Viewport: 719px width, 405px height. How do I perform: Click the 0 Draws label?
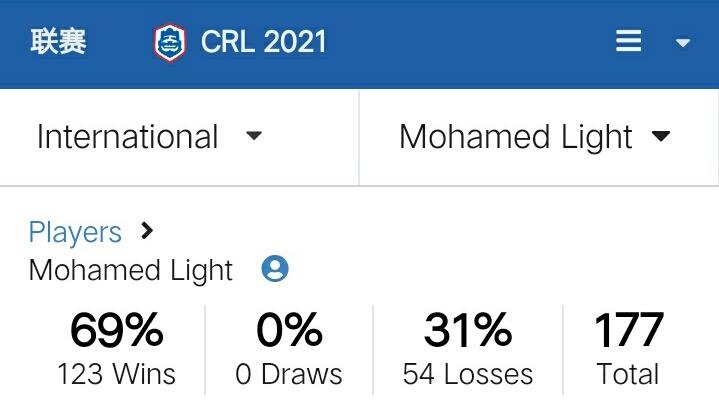coord(289,375)
